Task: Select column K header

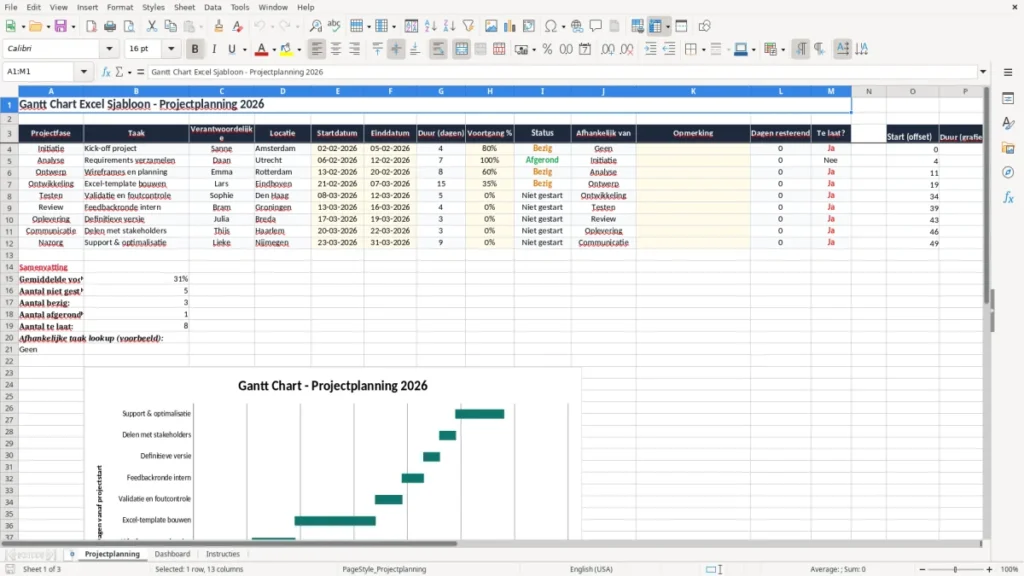Action: click(693, 91)
